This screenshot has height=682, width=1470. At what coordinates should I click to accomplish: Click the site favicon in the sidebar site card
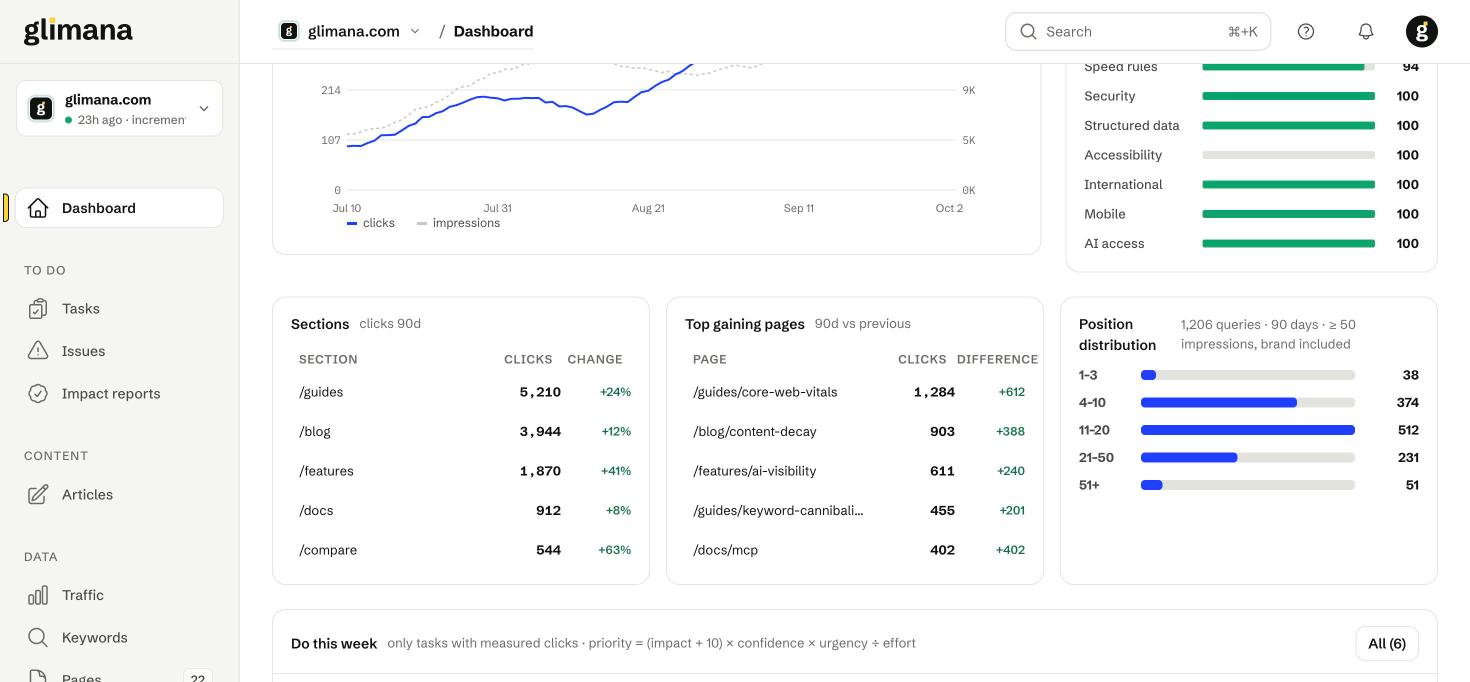41,108
